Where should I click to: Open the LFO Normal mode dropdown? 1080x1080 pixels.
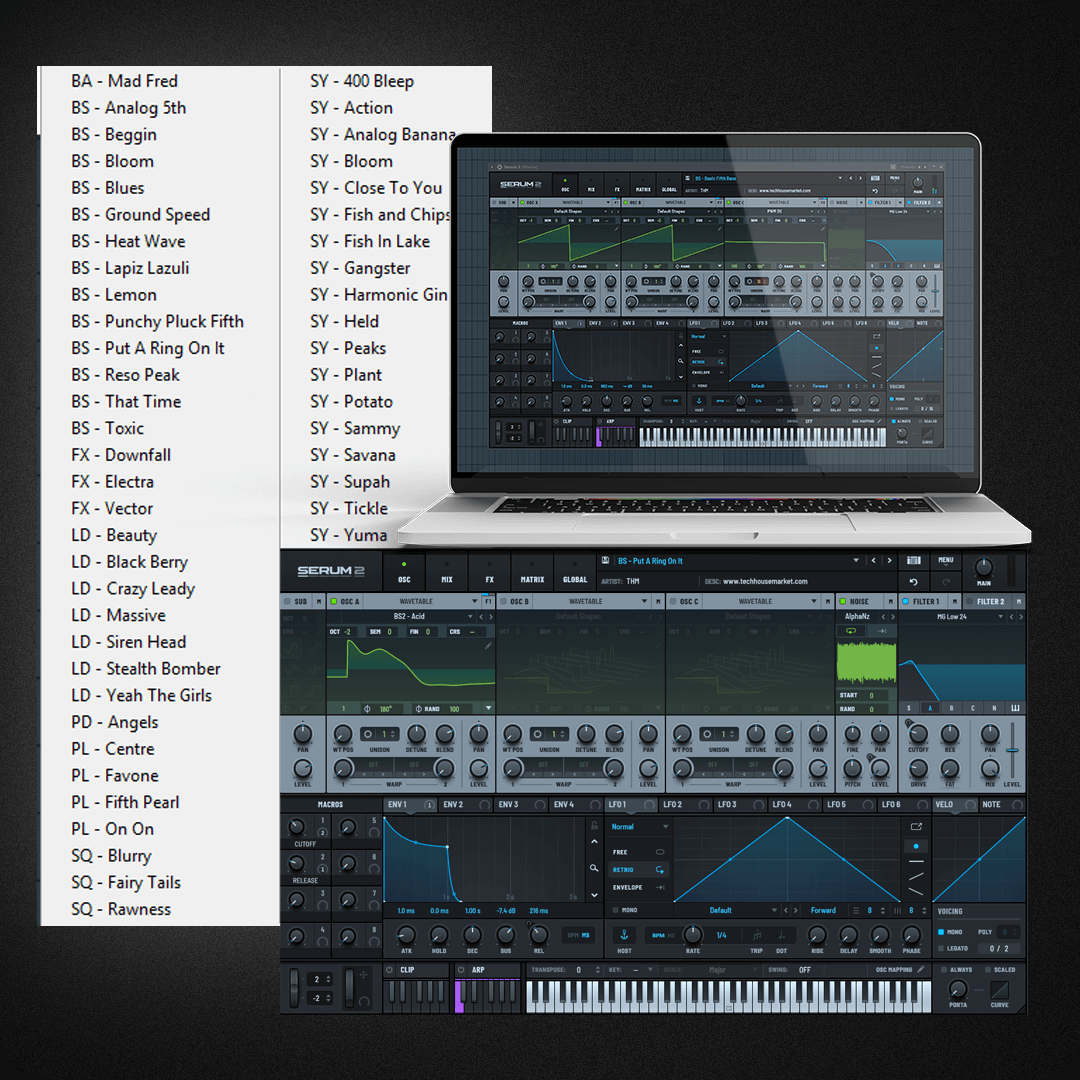pos(665,827)
